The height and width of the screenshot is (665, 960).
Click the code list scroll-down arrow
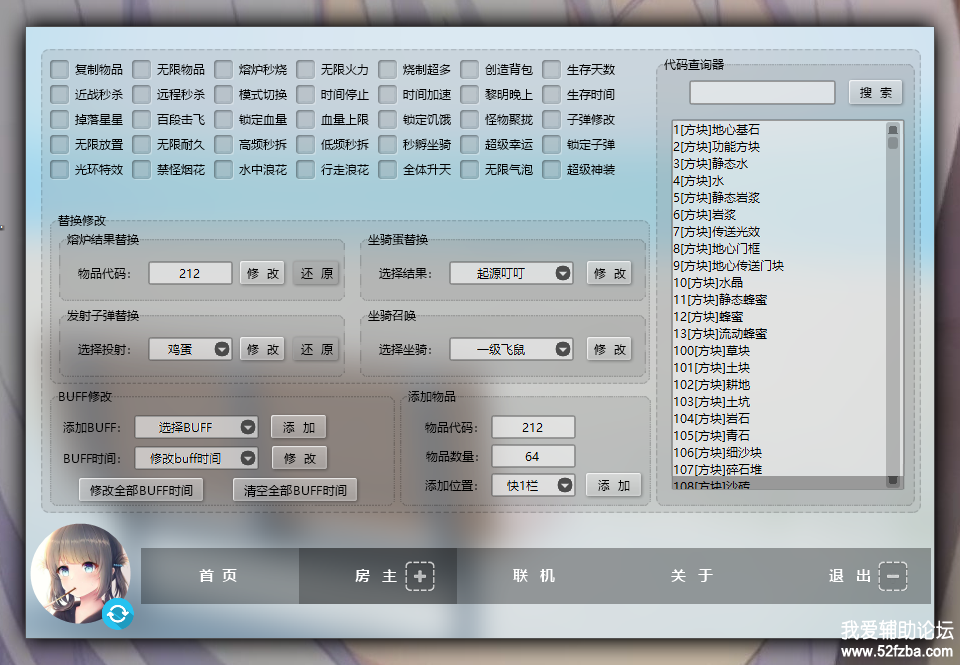click(893, 481)
